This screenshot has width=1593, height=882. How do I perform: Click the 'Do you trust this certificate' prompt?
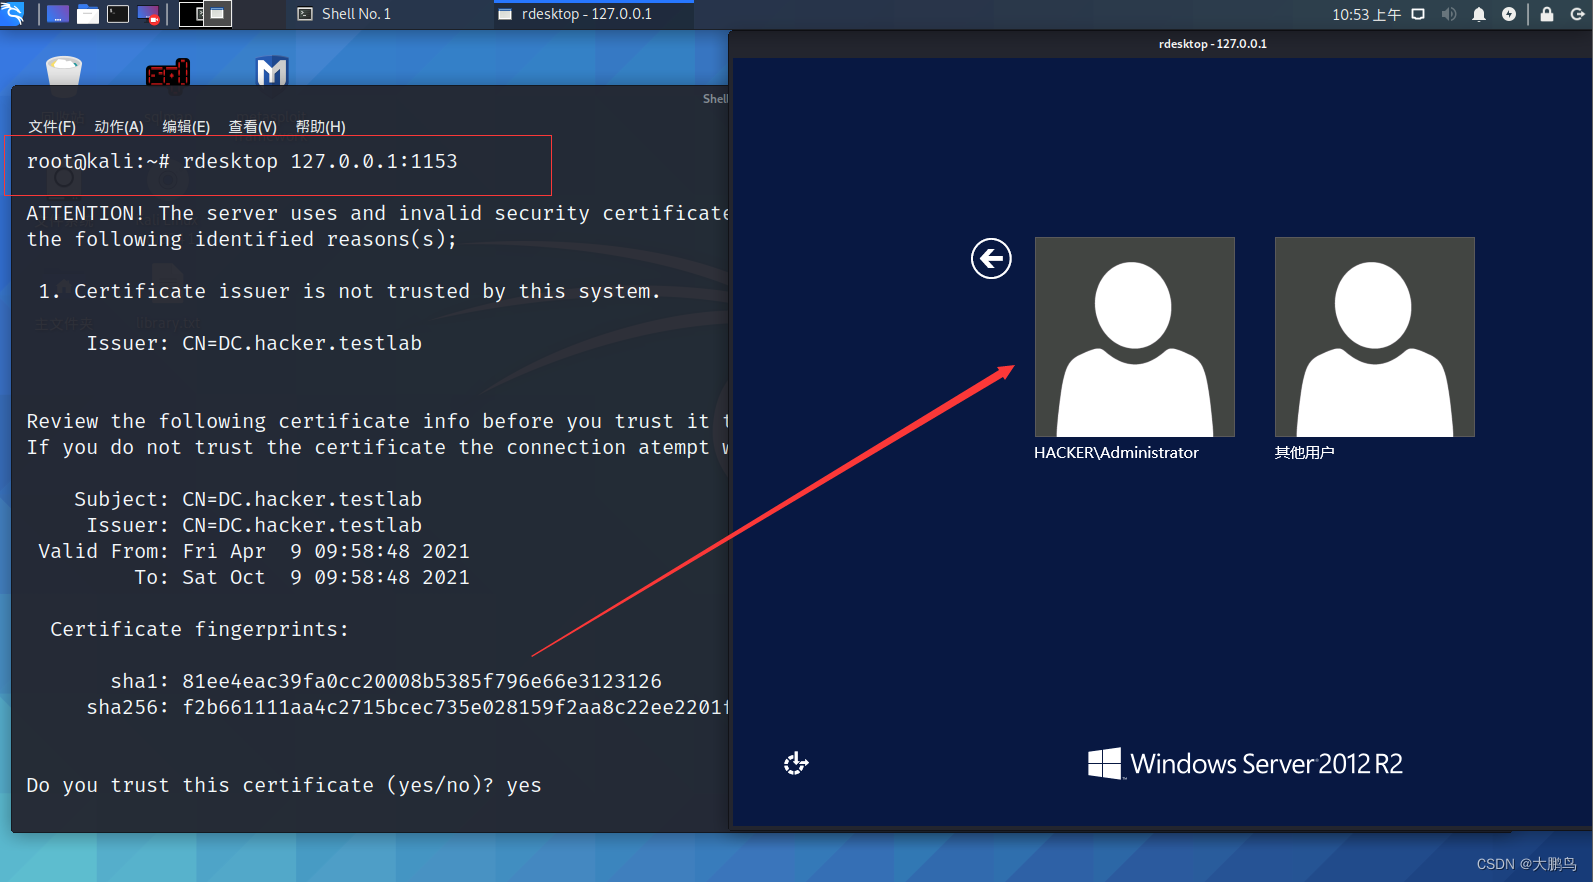284,786
